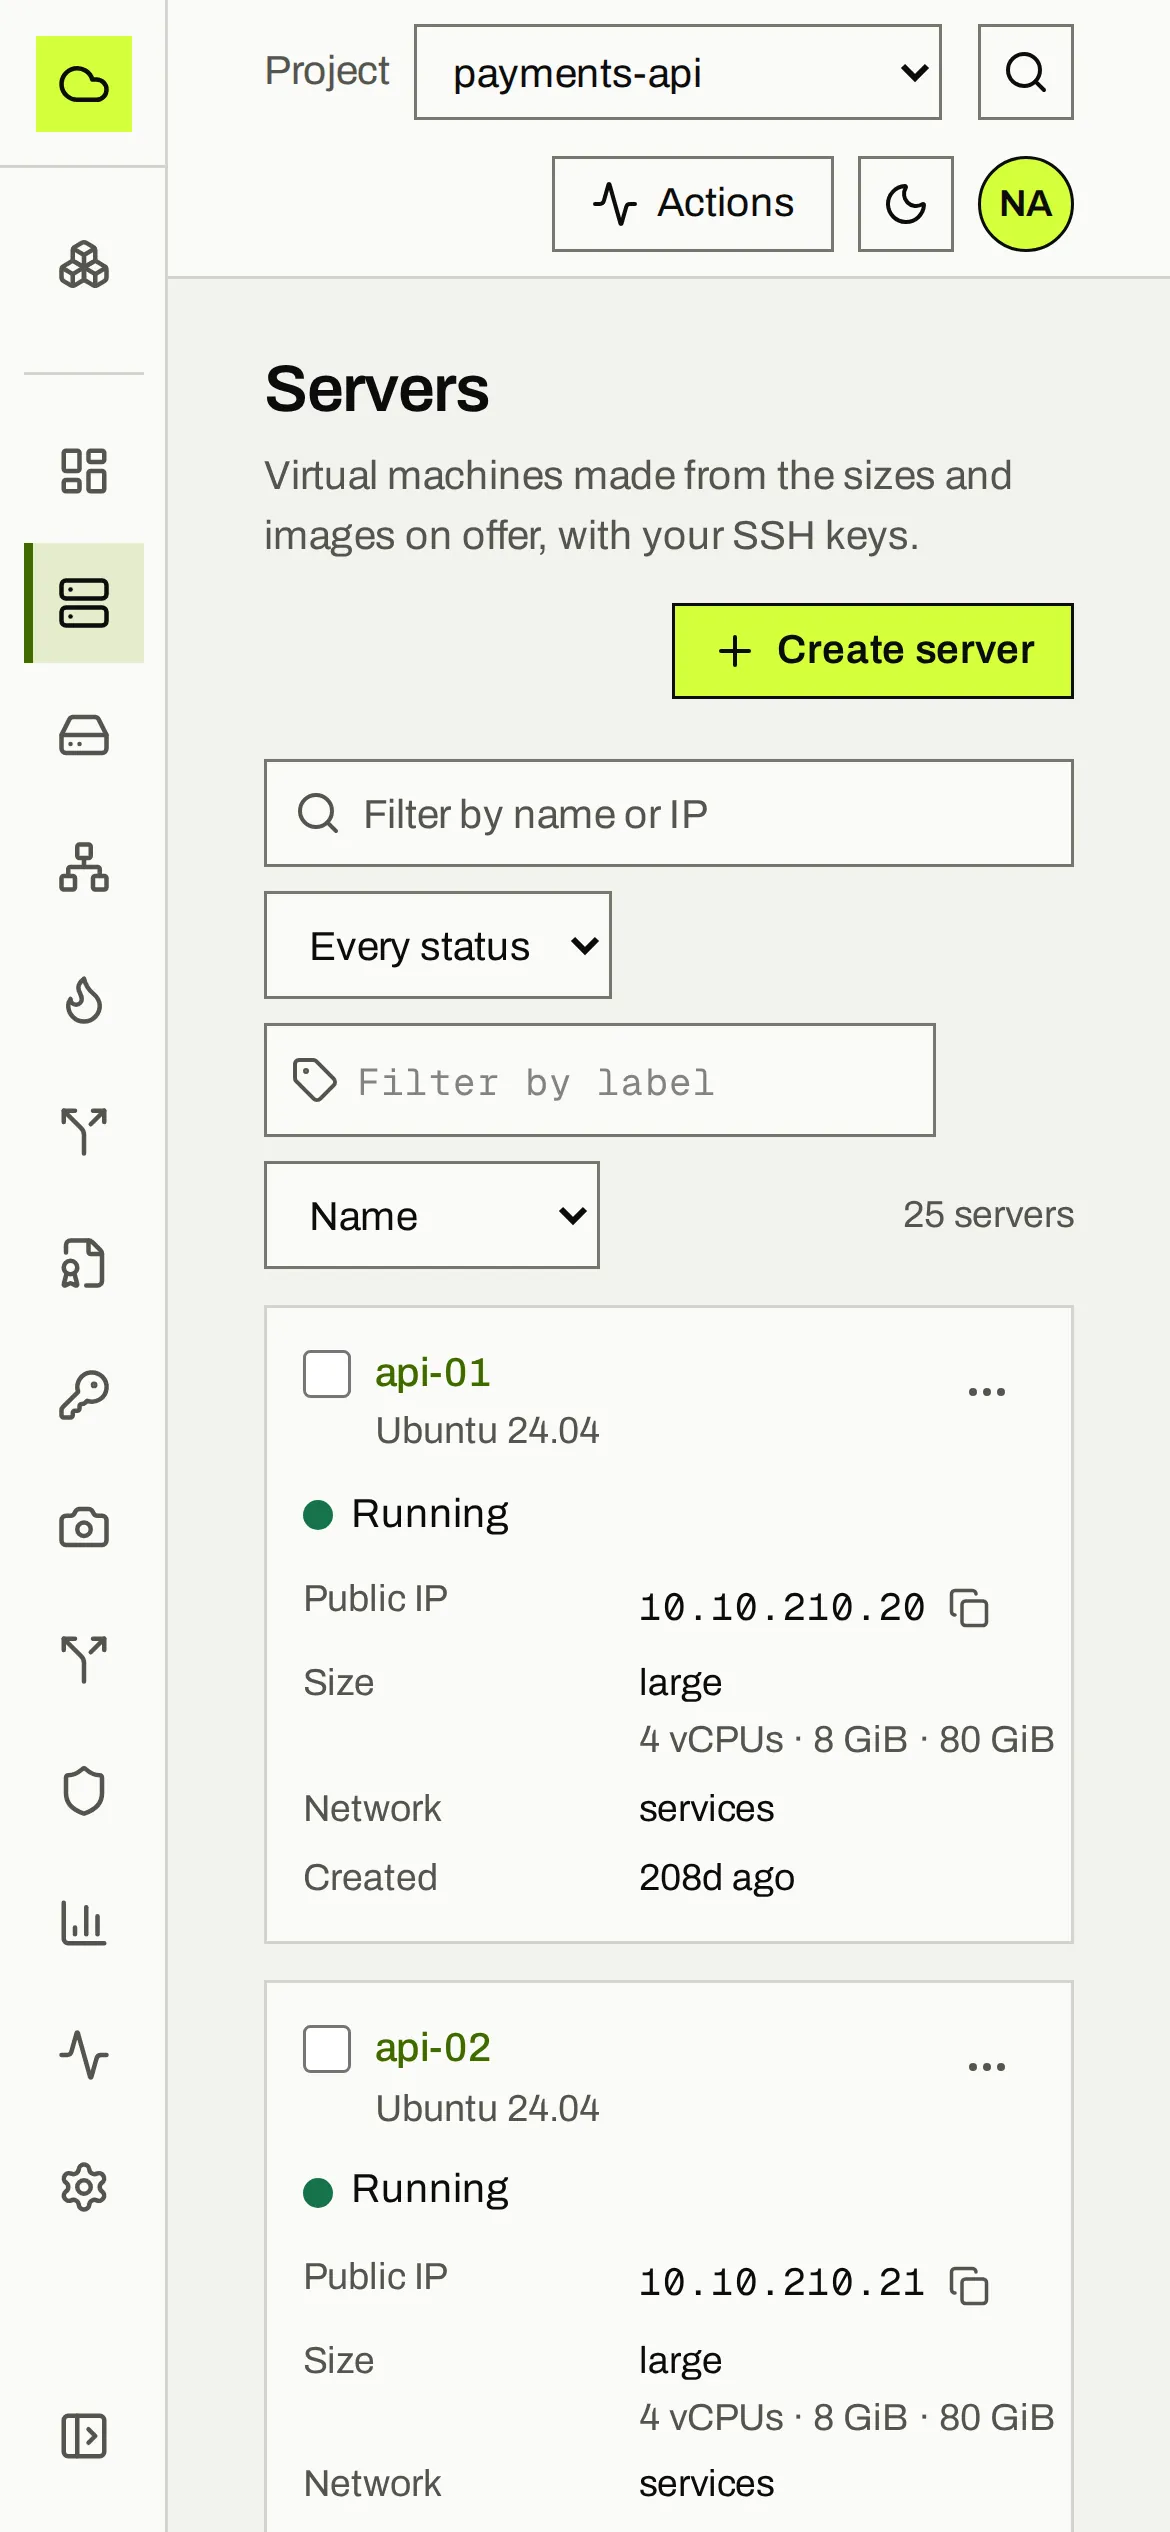Select the Servers sidebar icon

click(84, 603)
